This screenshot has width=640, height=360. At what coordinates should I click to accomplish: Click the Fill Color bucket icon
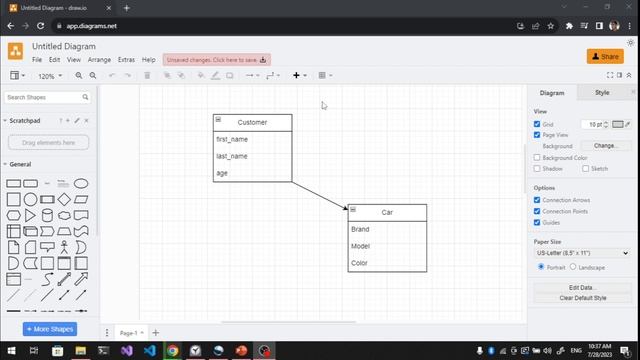point(201,76)
